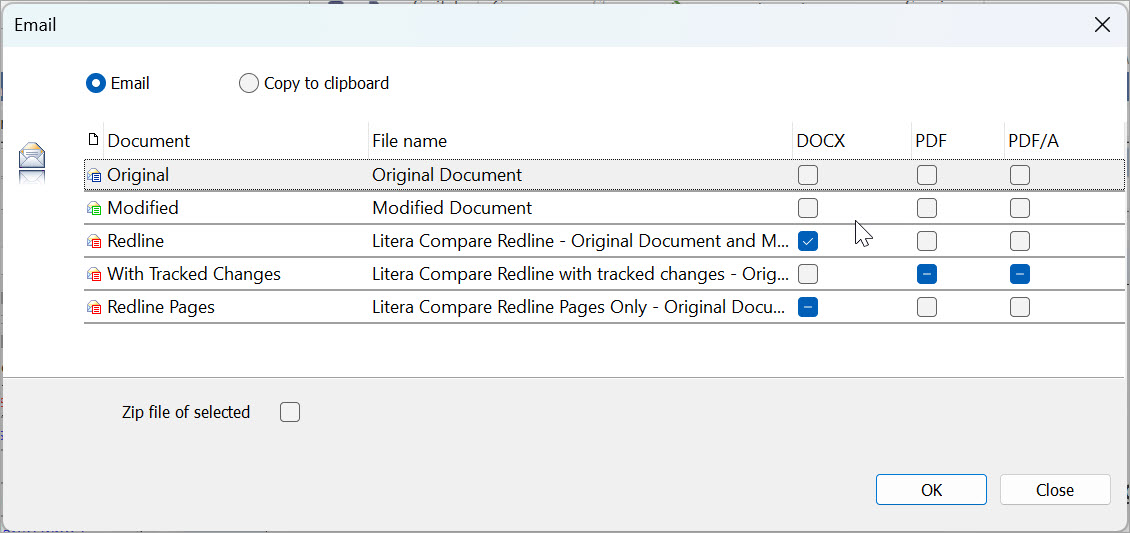The image size is (1130, 533).
Task: Check PDF/A for Redline row
Action: click(1020, 241)
